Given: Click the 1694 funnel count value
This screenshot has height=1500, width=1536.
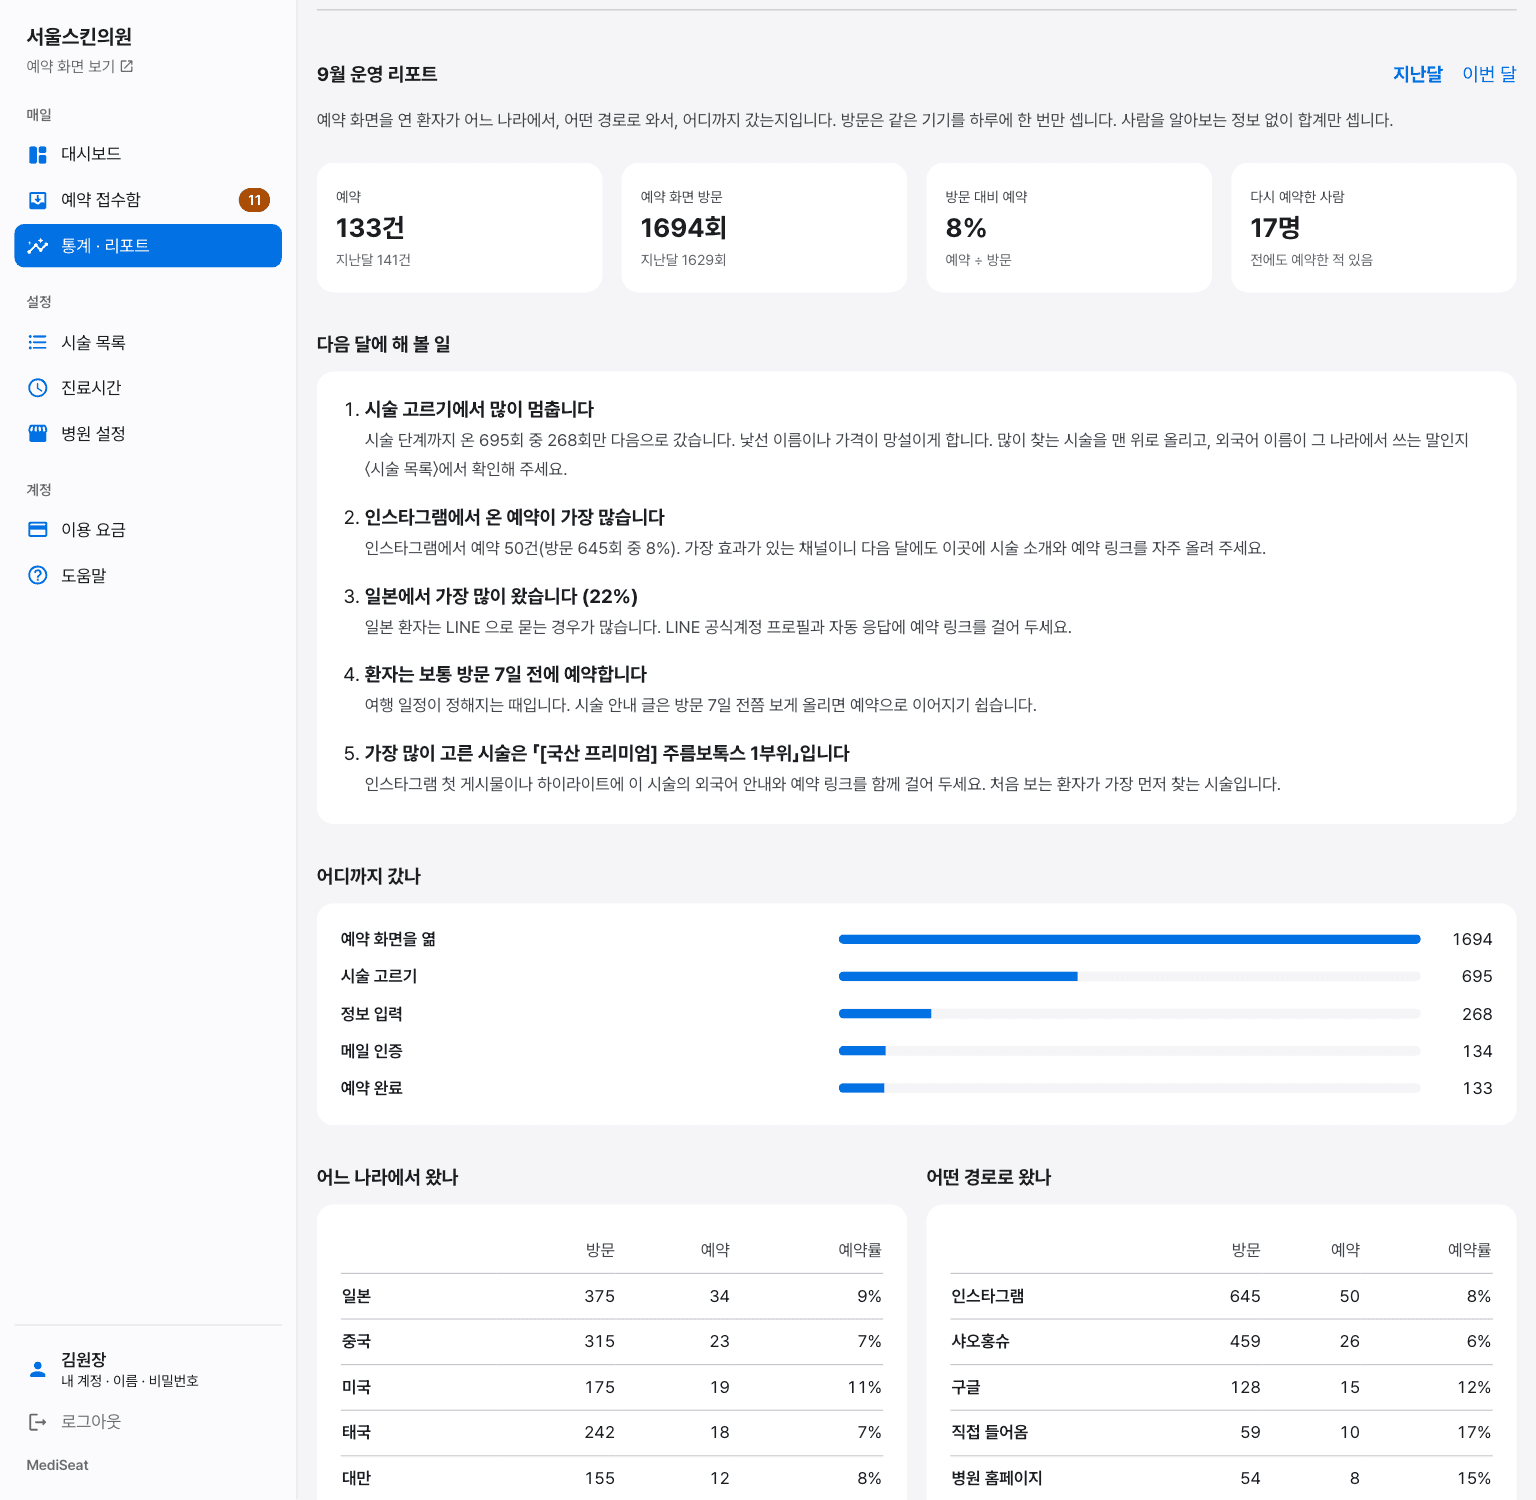Looking at the screenshot, I should tap(1472, 939).
